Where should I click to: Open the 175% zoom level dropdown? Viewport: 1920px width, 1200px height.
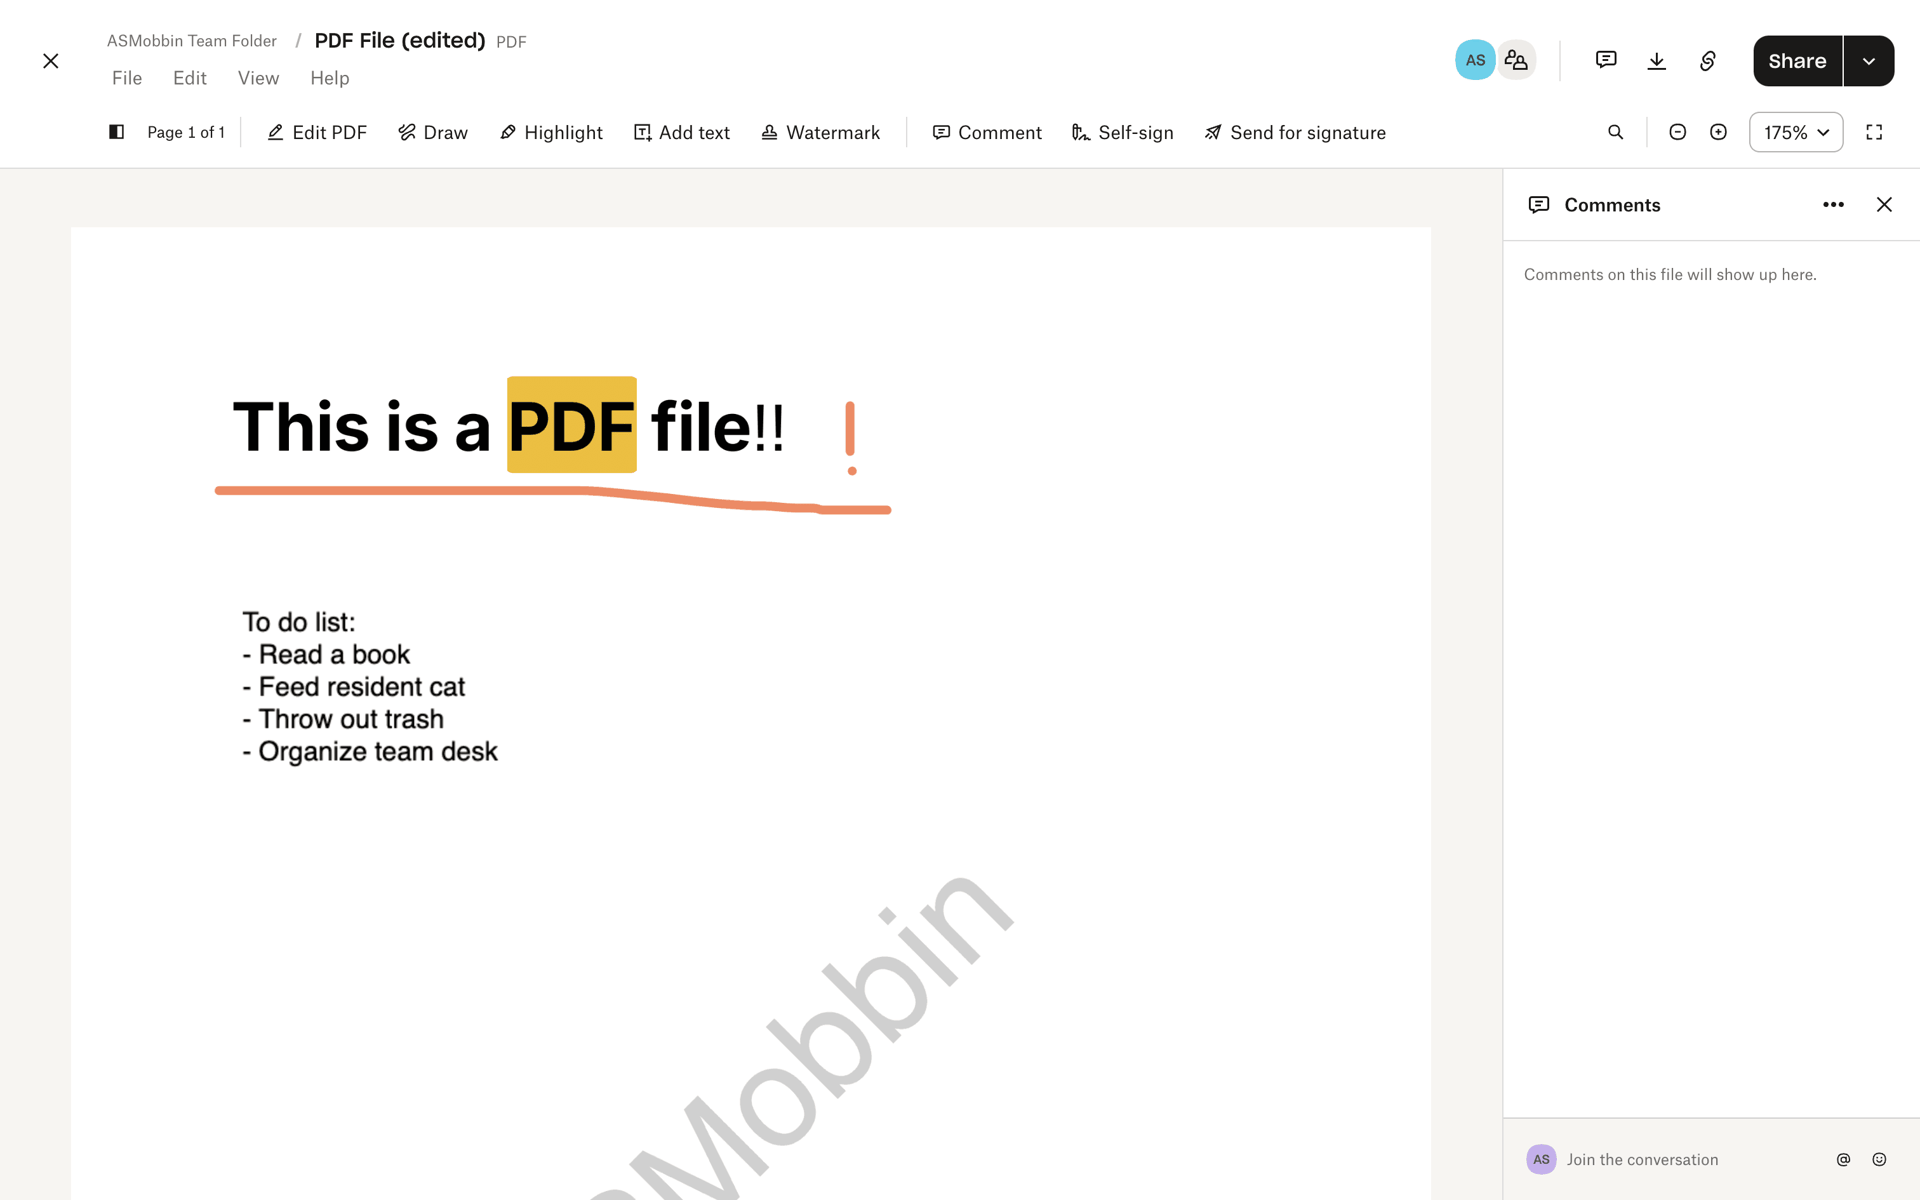point(1796,132)
